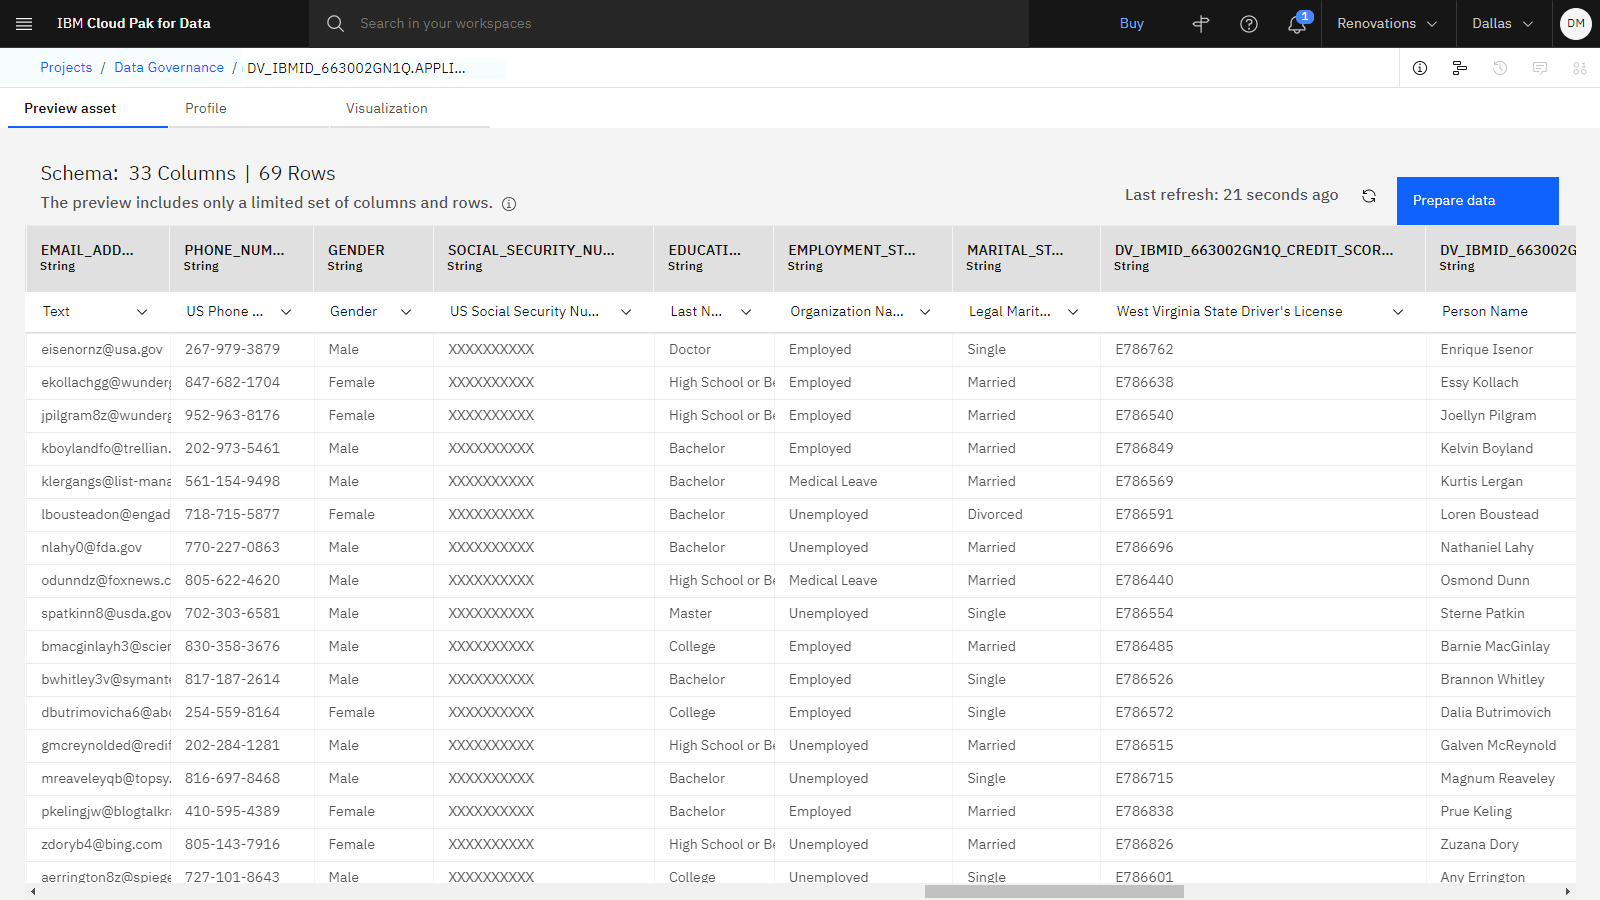
Task: Select the Master education cell
Action: coord(690,613)
